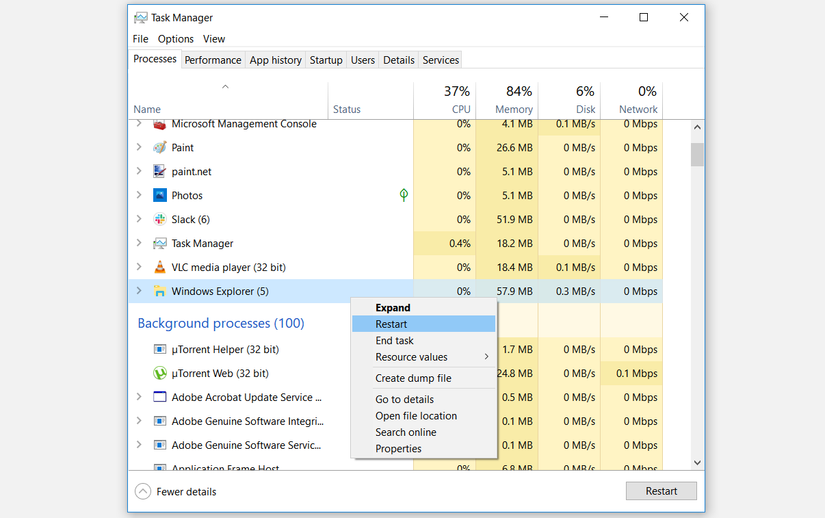Expand the Photos process group
The image size is (825, 518).
tap(139, 195)
